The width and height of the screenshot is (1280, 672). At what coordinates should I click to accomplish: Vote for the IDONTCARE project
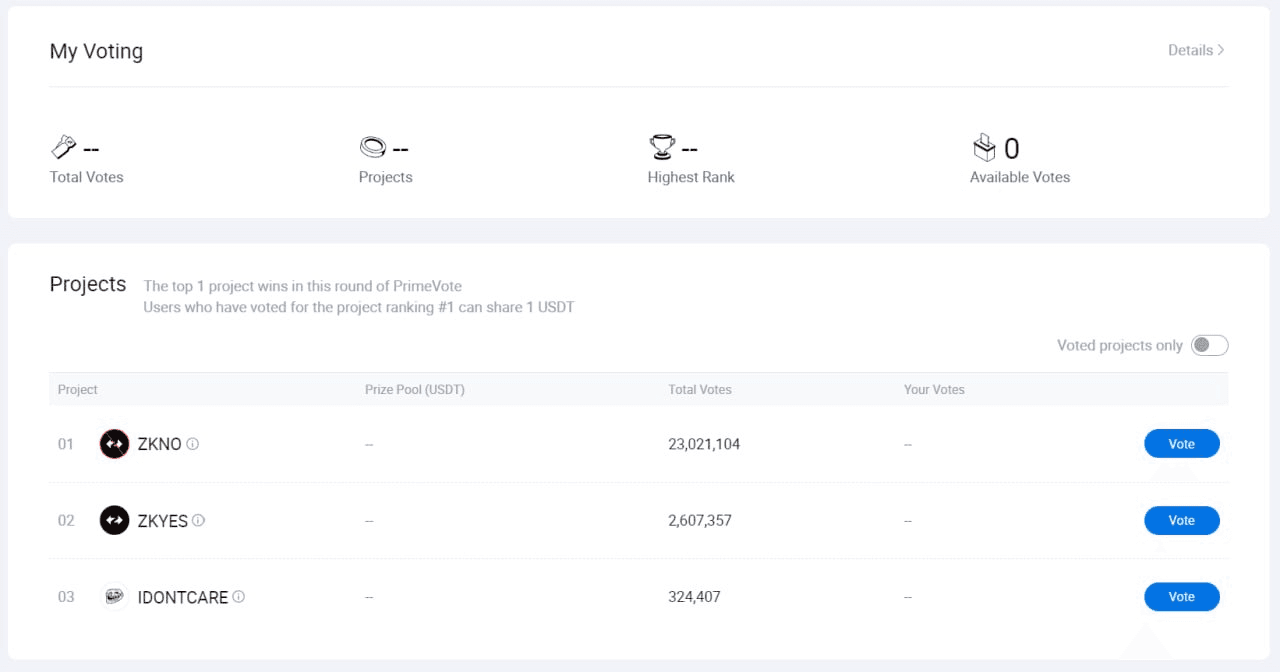coord(1182,597)
